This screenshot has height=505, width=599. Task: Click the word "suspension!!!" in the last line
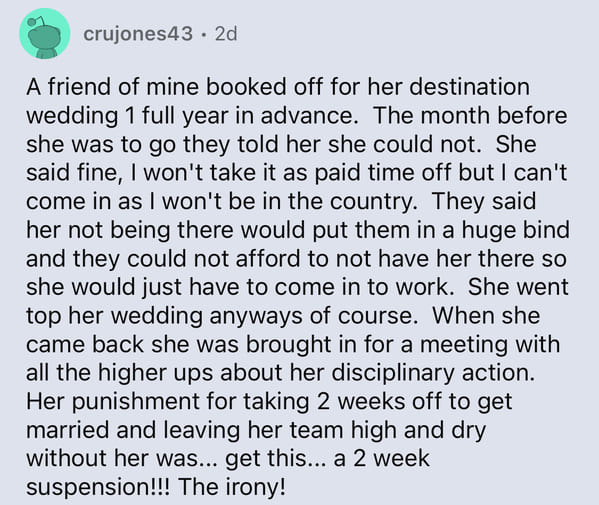(x=99, y=487)
